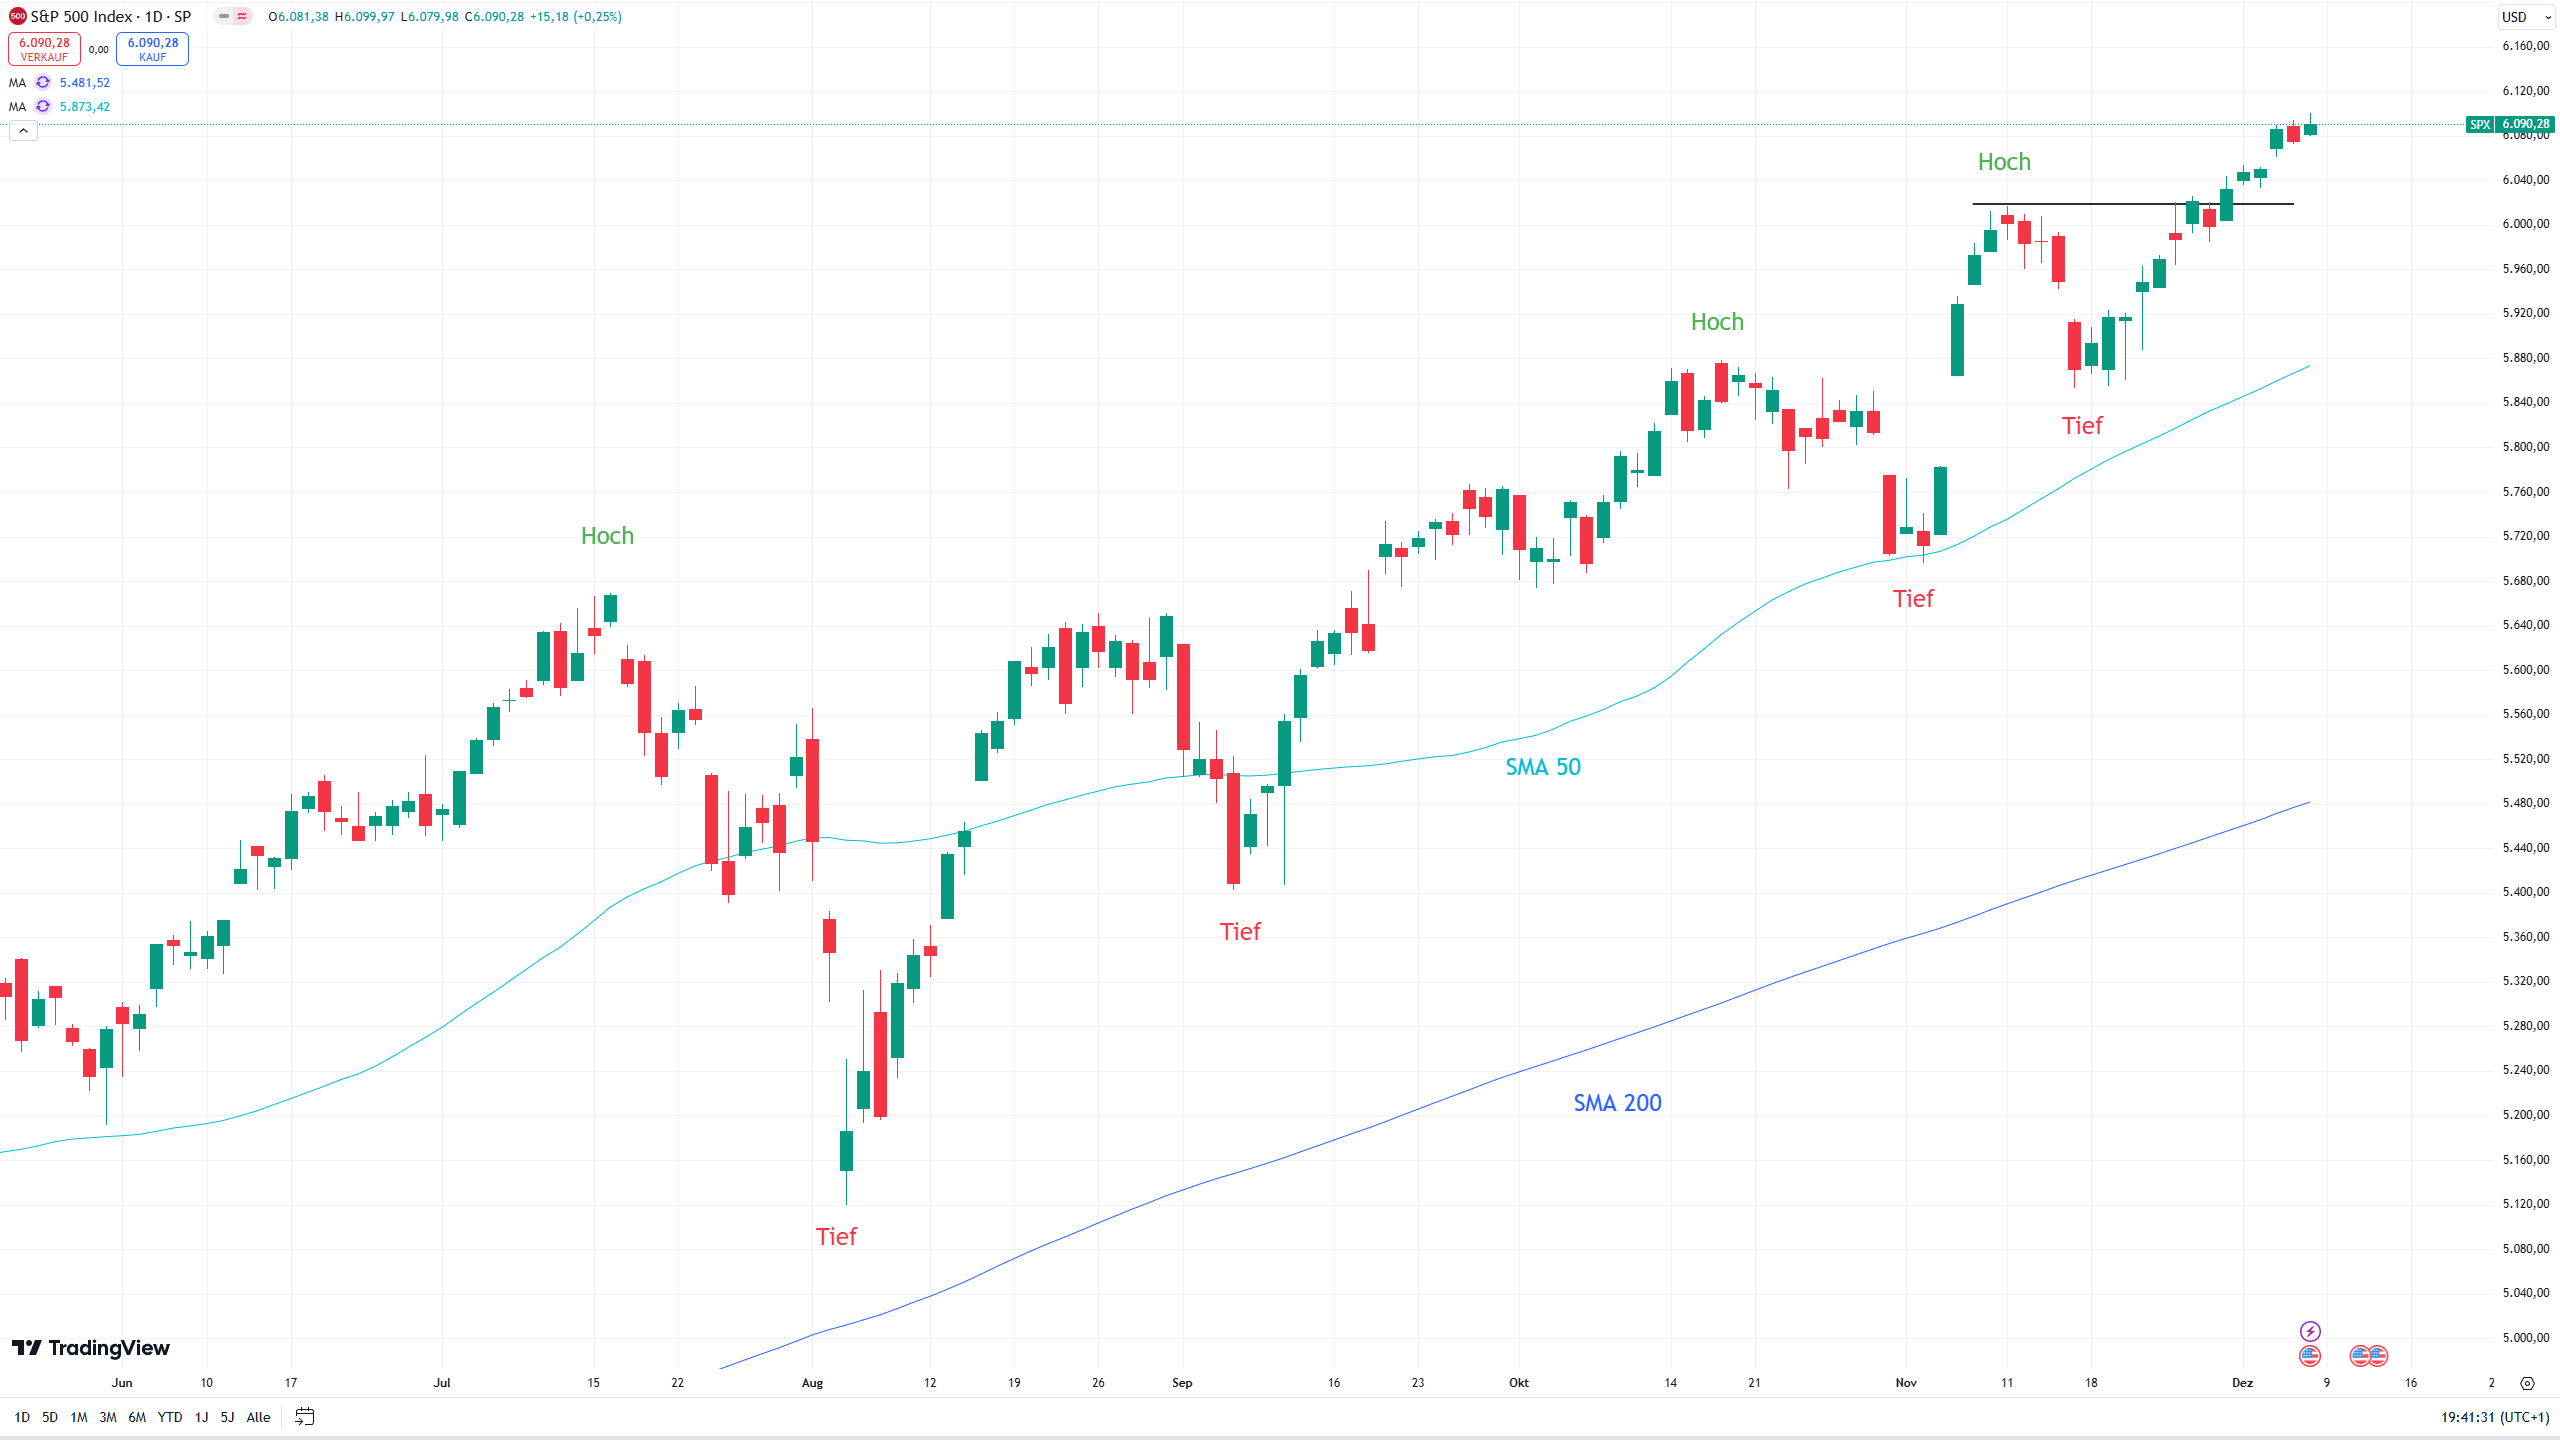2560x1440 pixels.
Task: Click the SPX 6.090,28 price label
Action: point(2510,124)
